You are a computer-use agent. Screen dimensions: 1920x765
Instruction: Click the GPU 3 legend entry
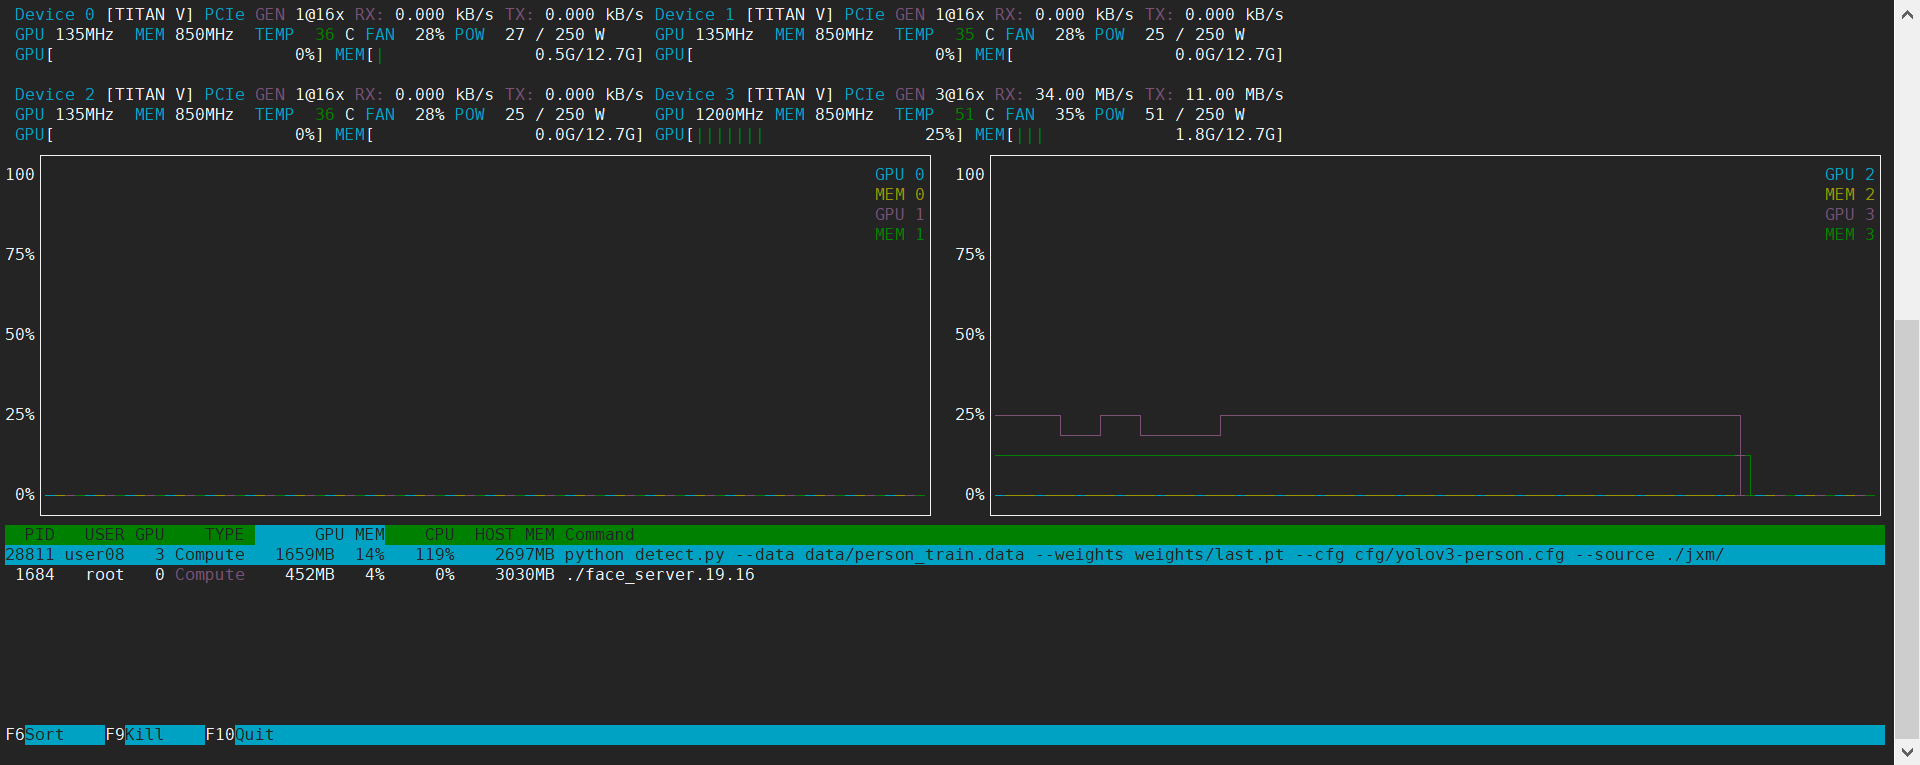1849,215
